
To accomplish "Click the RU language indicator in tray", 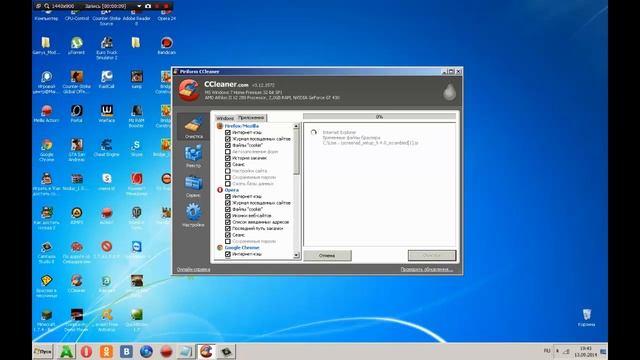I will click(547, 351).
